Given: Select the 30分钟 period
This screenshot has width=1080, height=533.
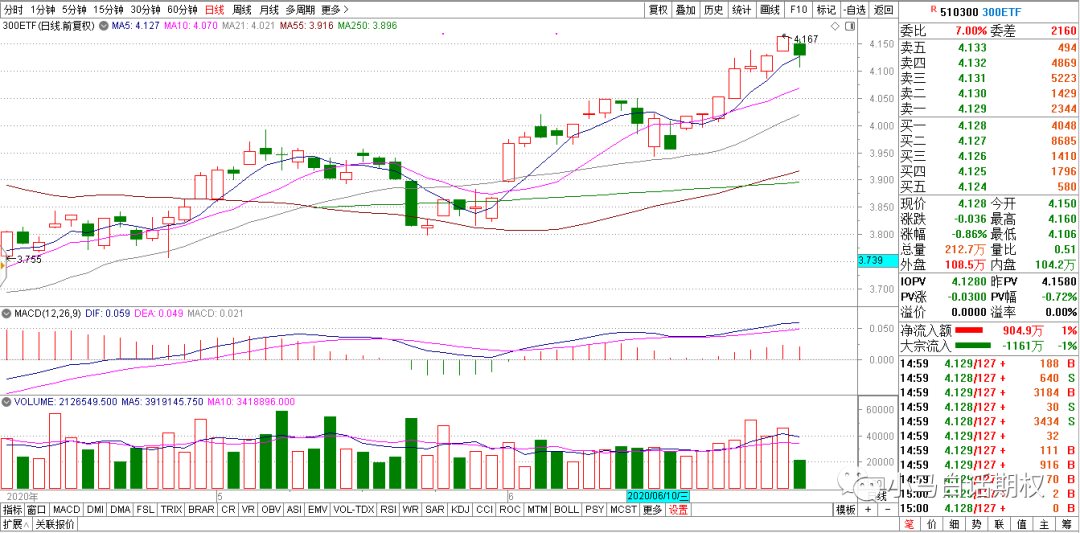Looking at the screenshot, I should pyautogui.click(x=145, y=10).
